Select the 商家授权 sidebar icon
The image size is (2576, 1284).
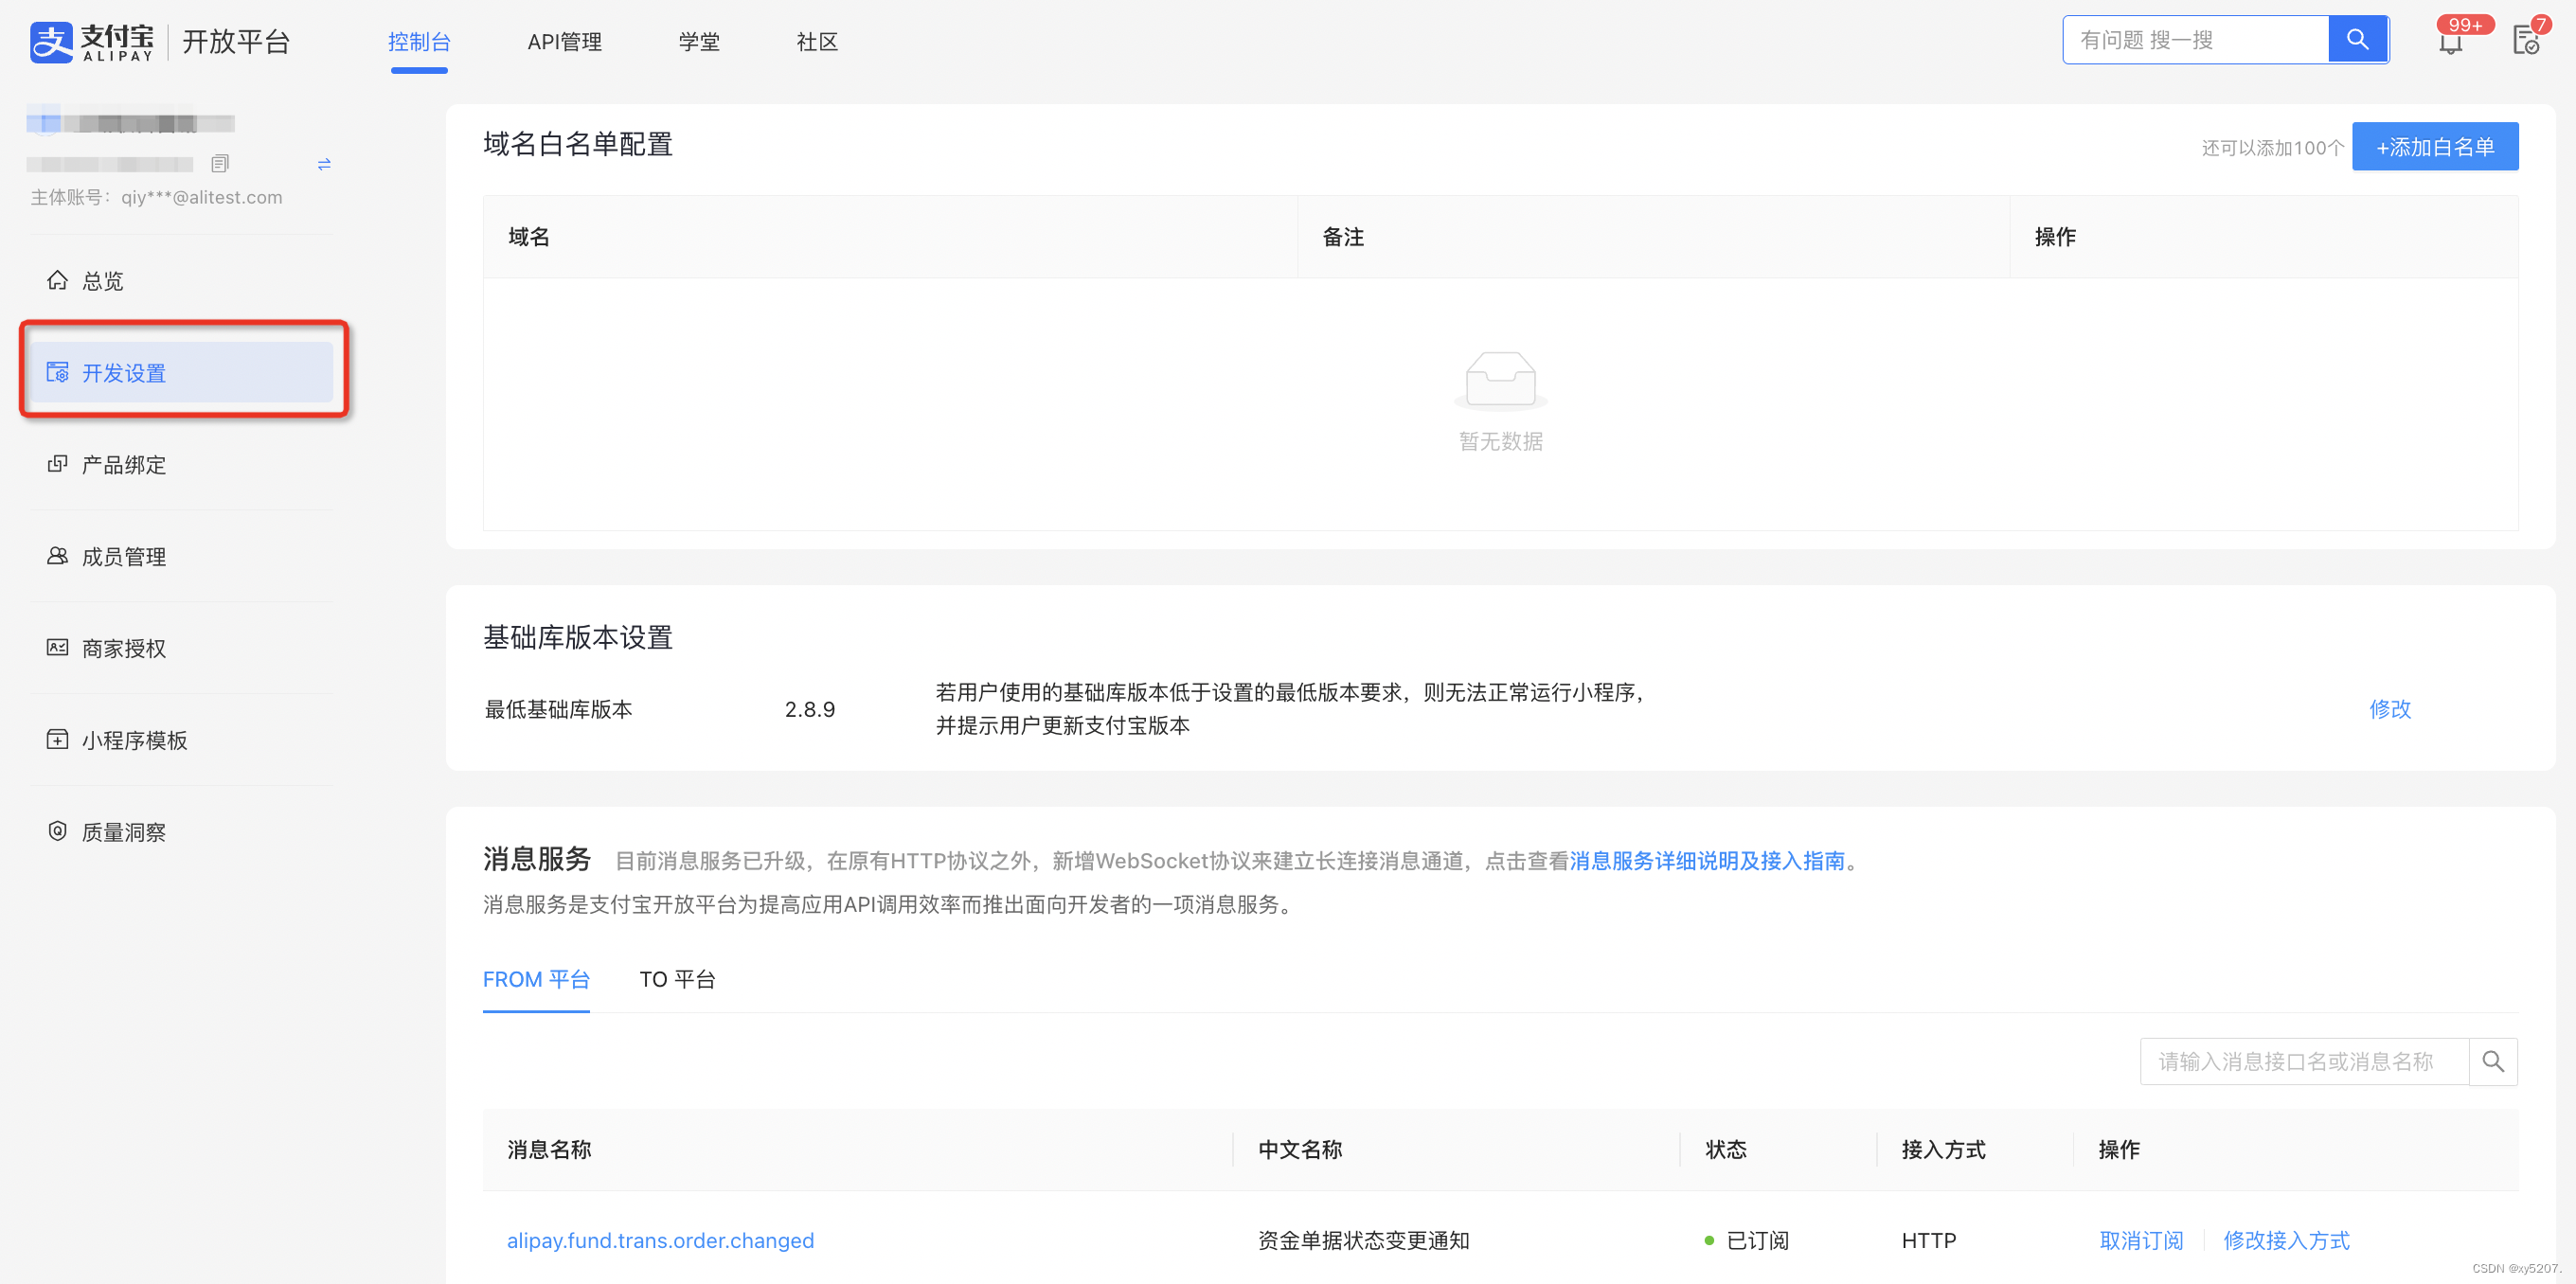click(57, 648)
